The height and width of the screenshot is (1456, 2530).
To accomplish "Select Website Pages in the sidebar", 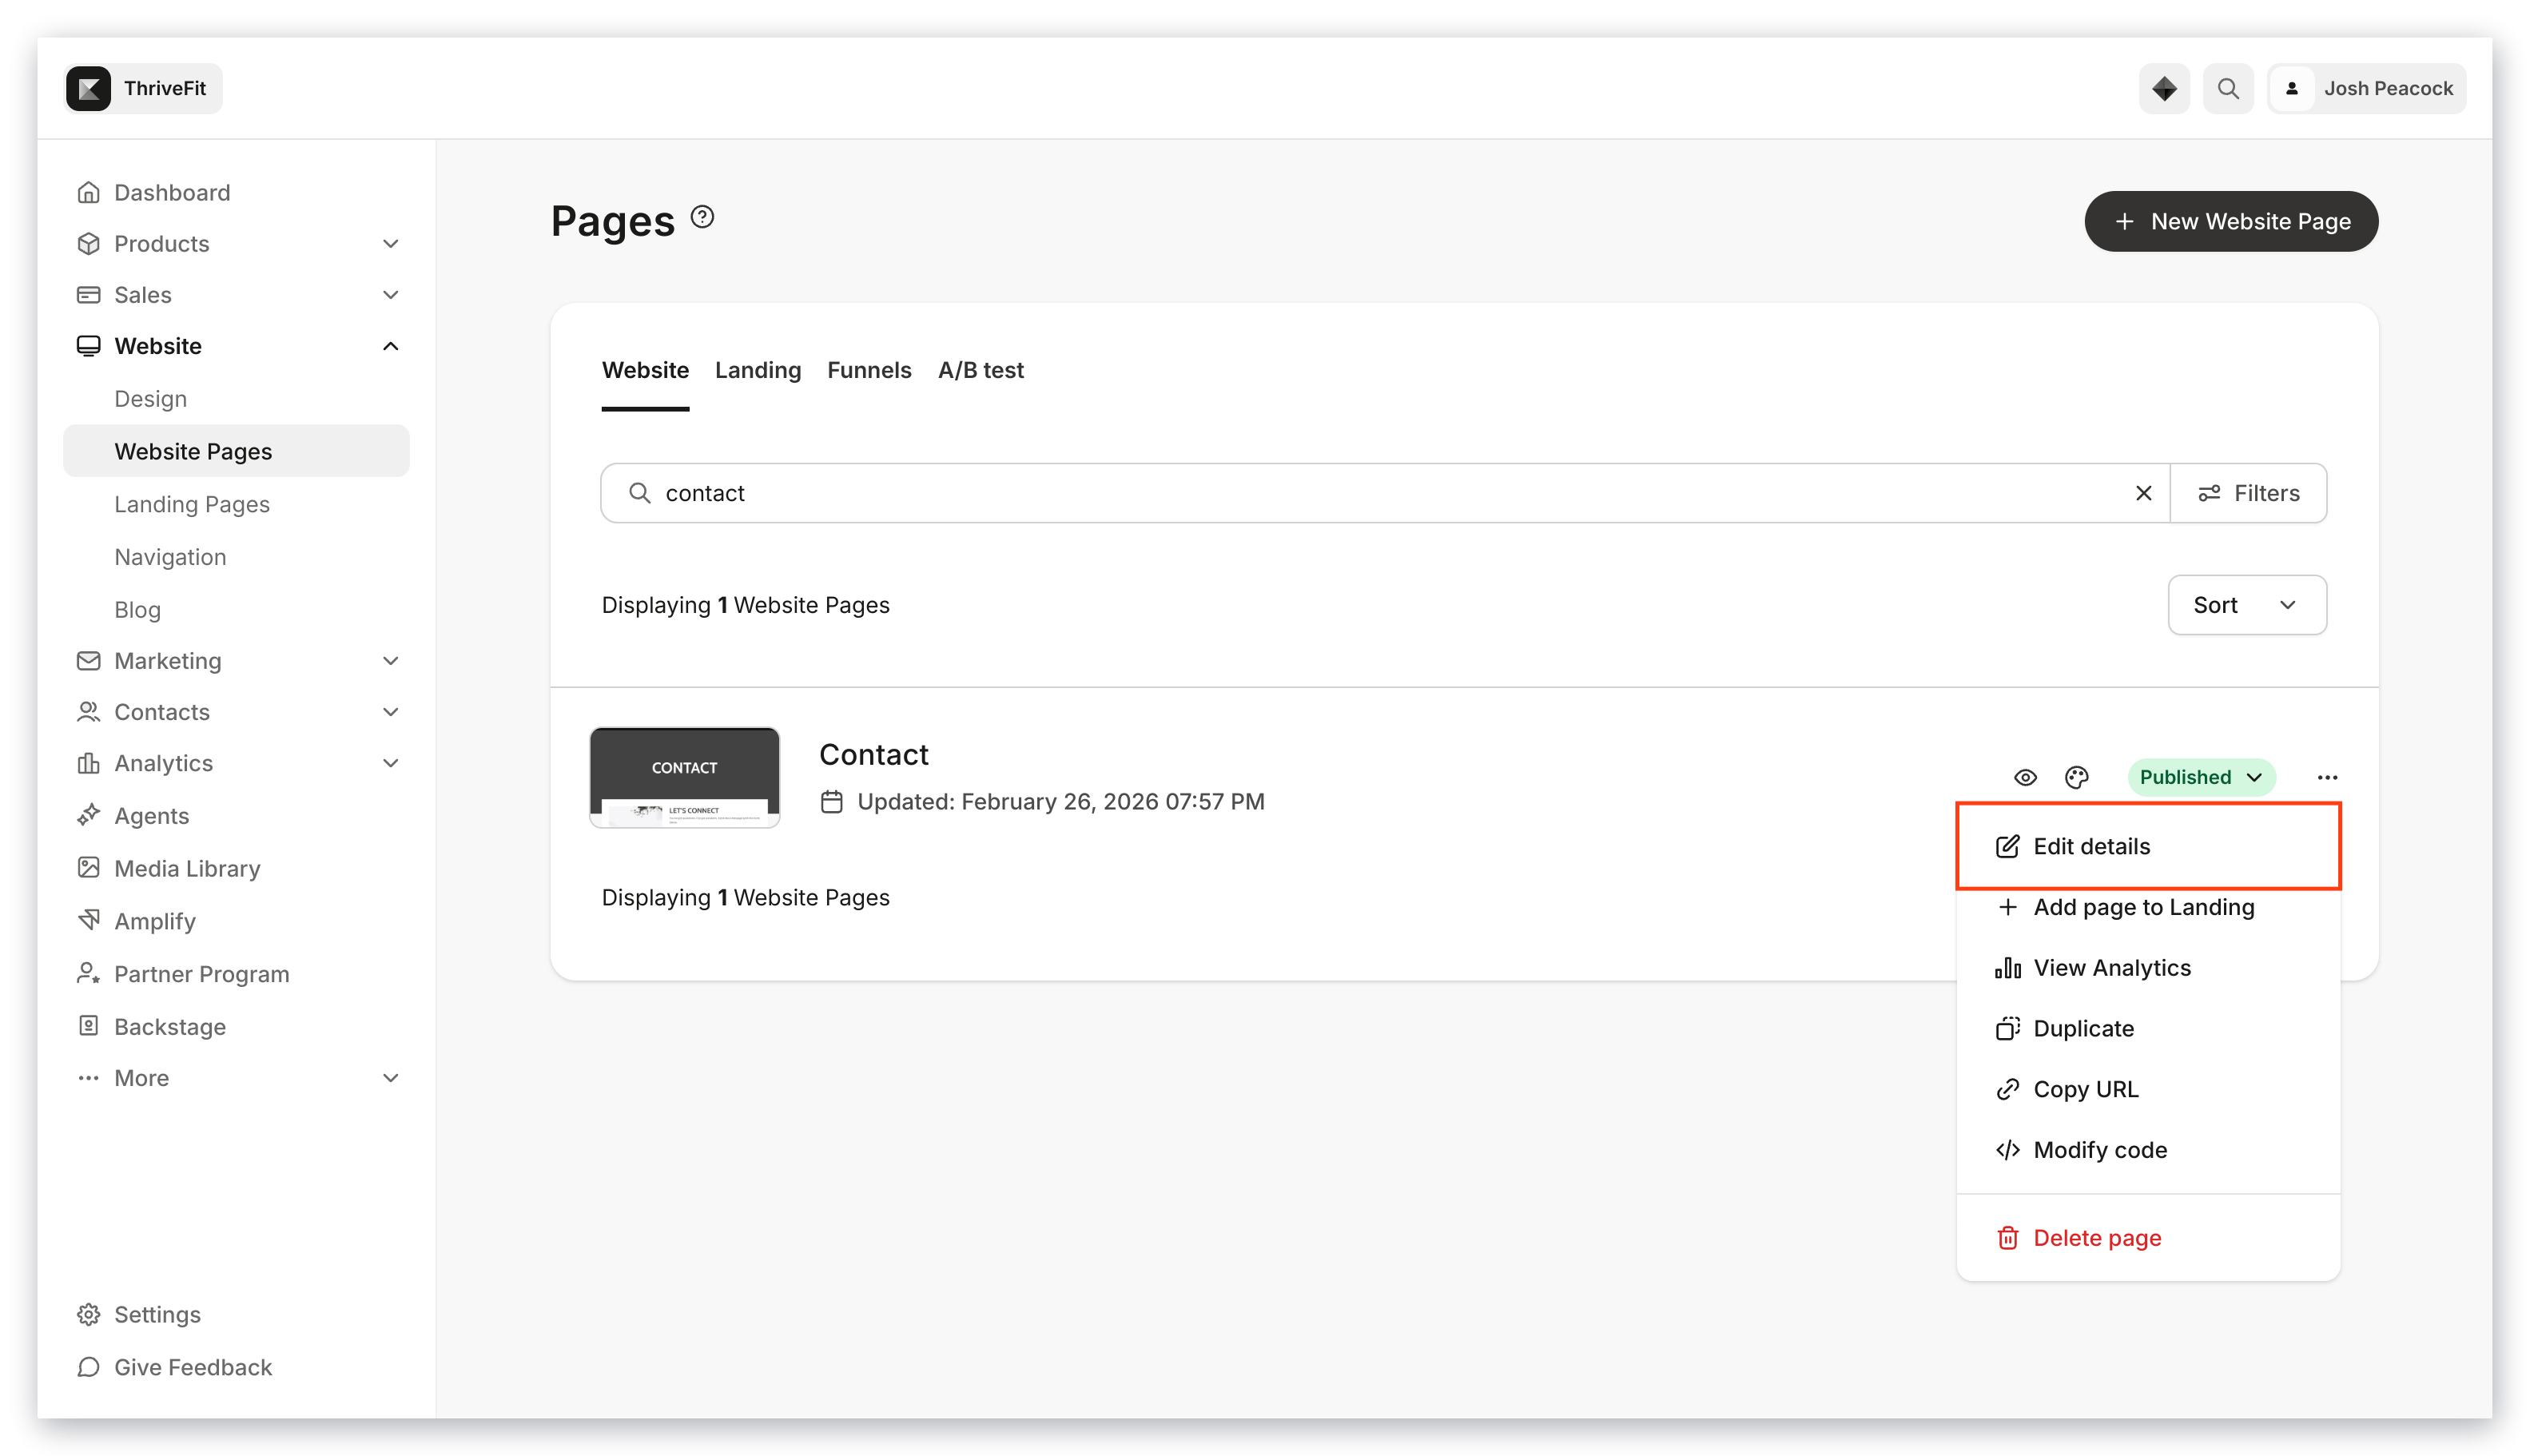I will [x=237, y=451].
